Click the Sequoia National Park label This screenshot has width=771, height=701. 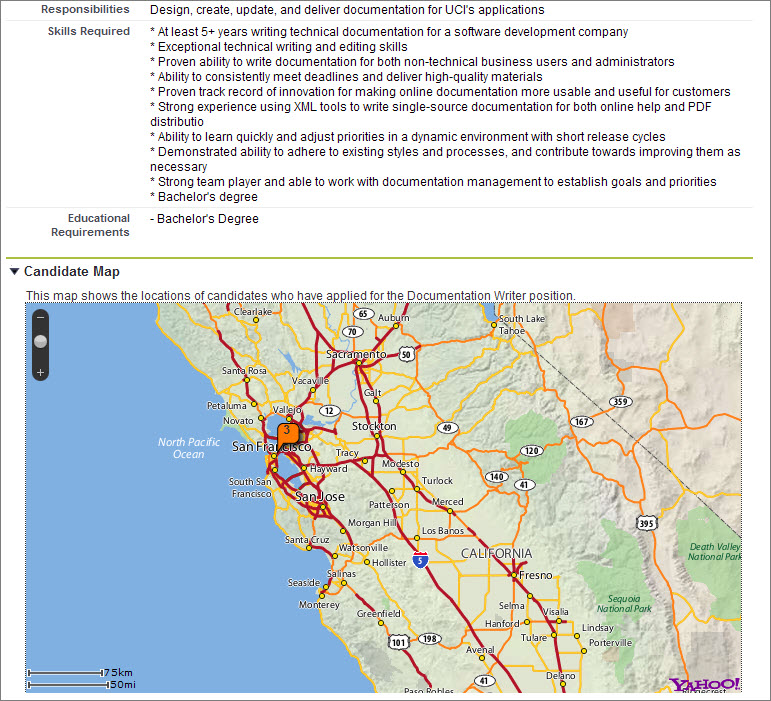pyautogui.click(x=624, y=604)
